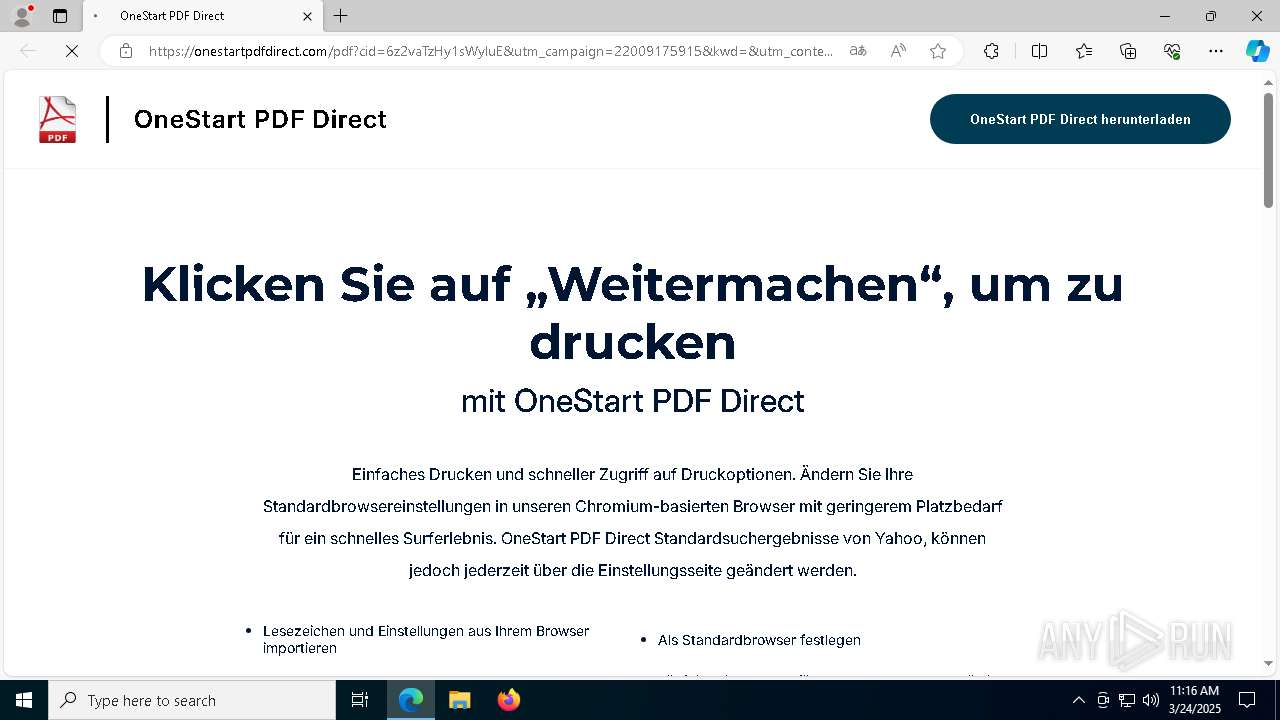This screenshot has width=1280, height=720.
Task: Show hidden system tray icons
Action: tap(1078, 700)
